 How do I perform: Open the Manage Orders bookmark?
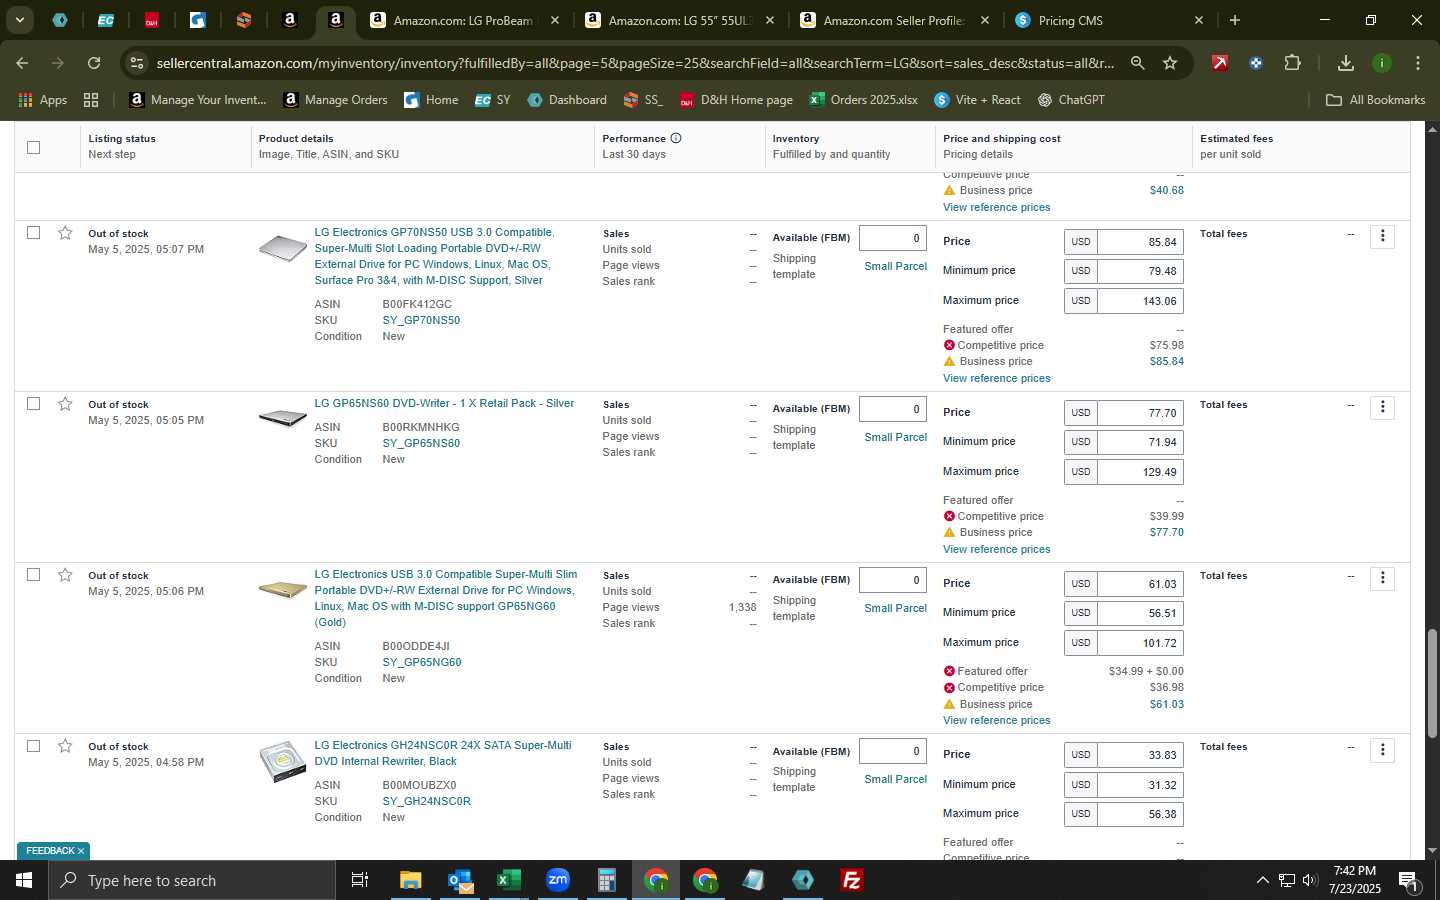coord(335,100)
